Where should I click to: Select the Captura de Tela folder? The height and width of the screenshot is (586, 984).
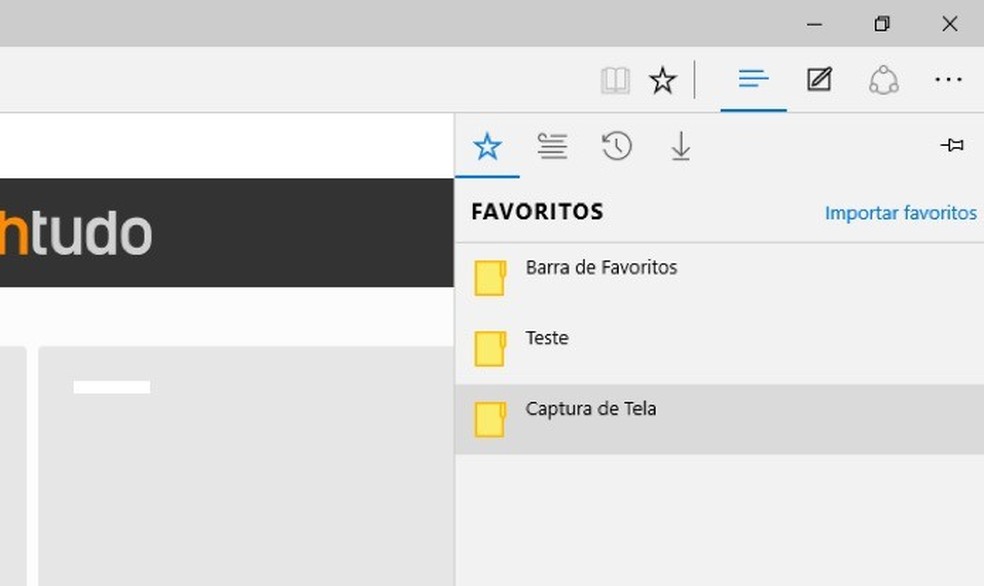click(591, 409)
